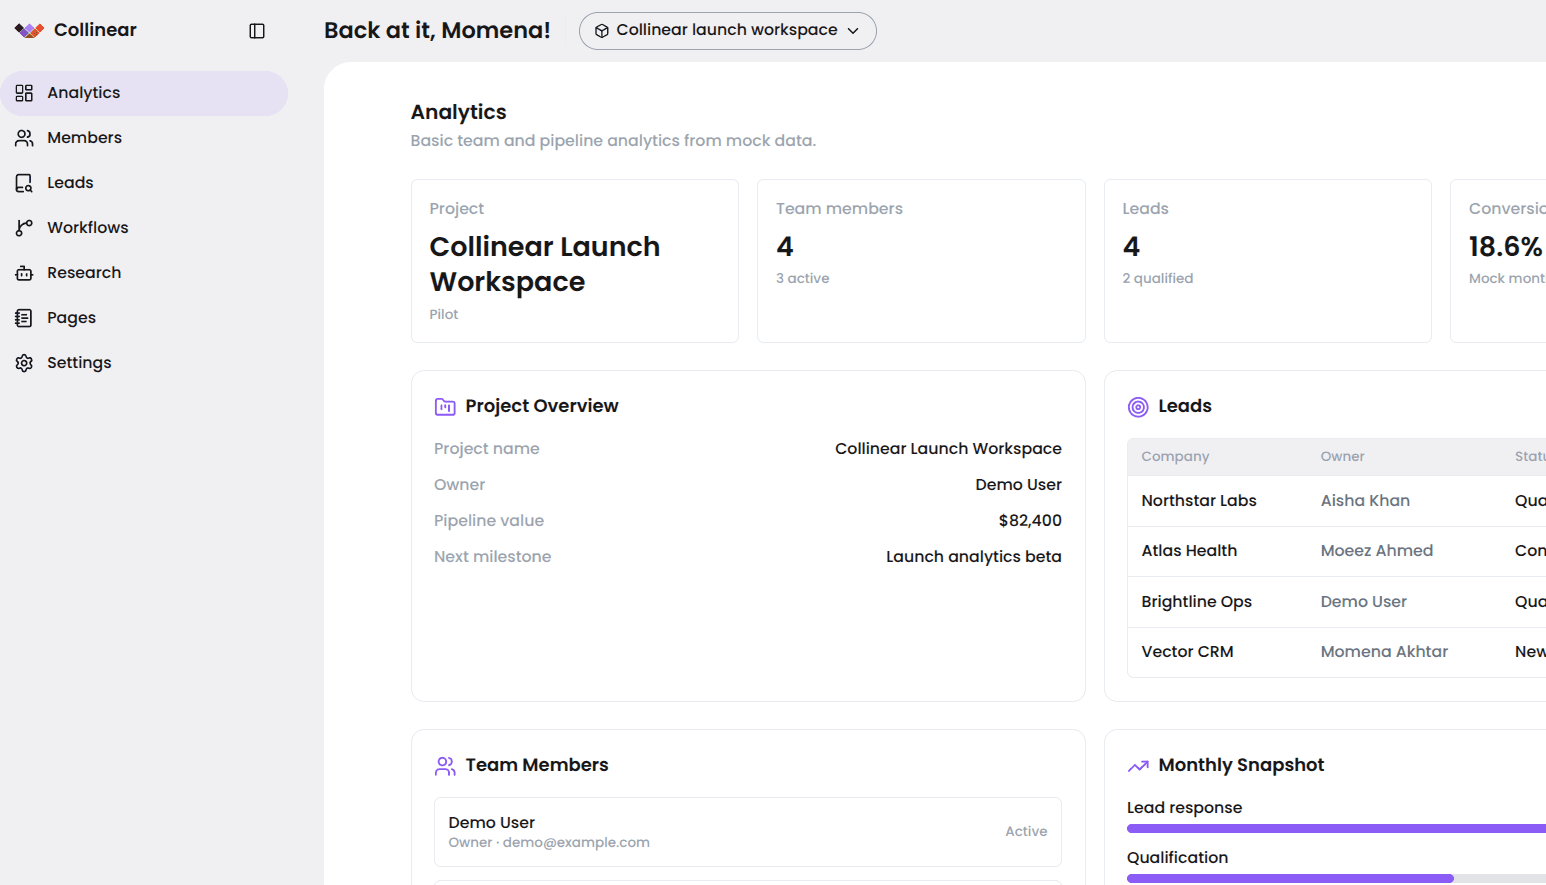Click the $82,400 pipeline value
This screenshot has width=1546, height=885.
click(x=1030, y=521)
